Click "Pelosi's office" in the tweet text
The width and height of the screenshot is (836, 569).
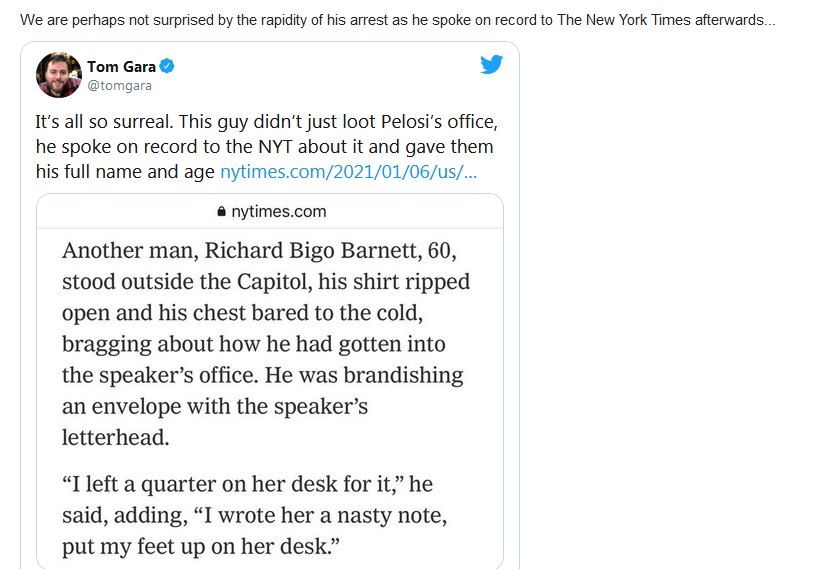click(x=439, y=122)
